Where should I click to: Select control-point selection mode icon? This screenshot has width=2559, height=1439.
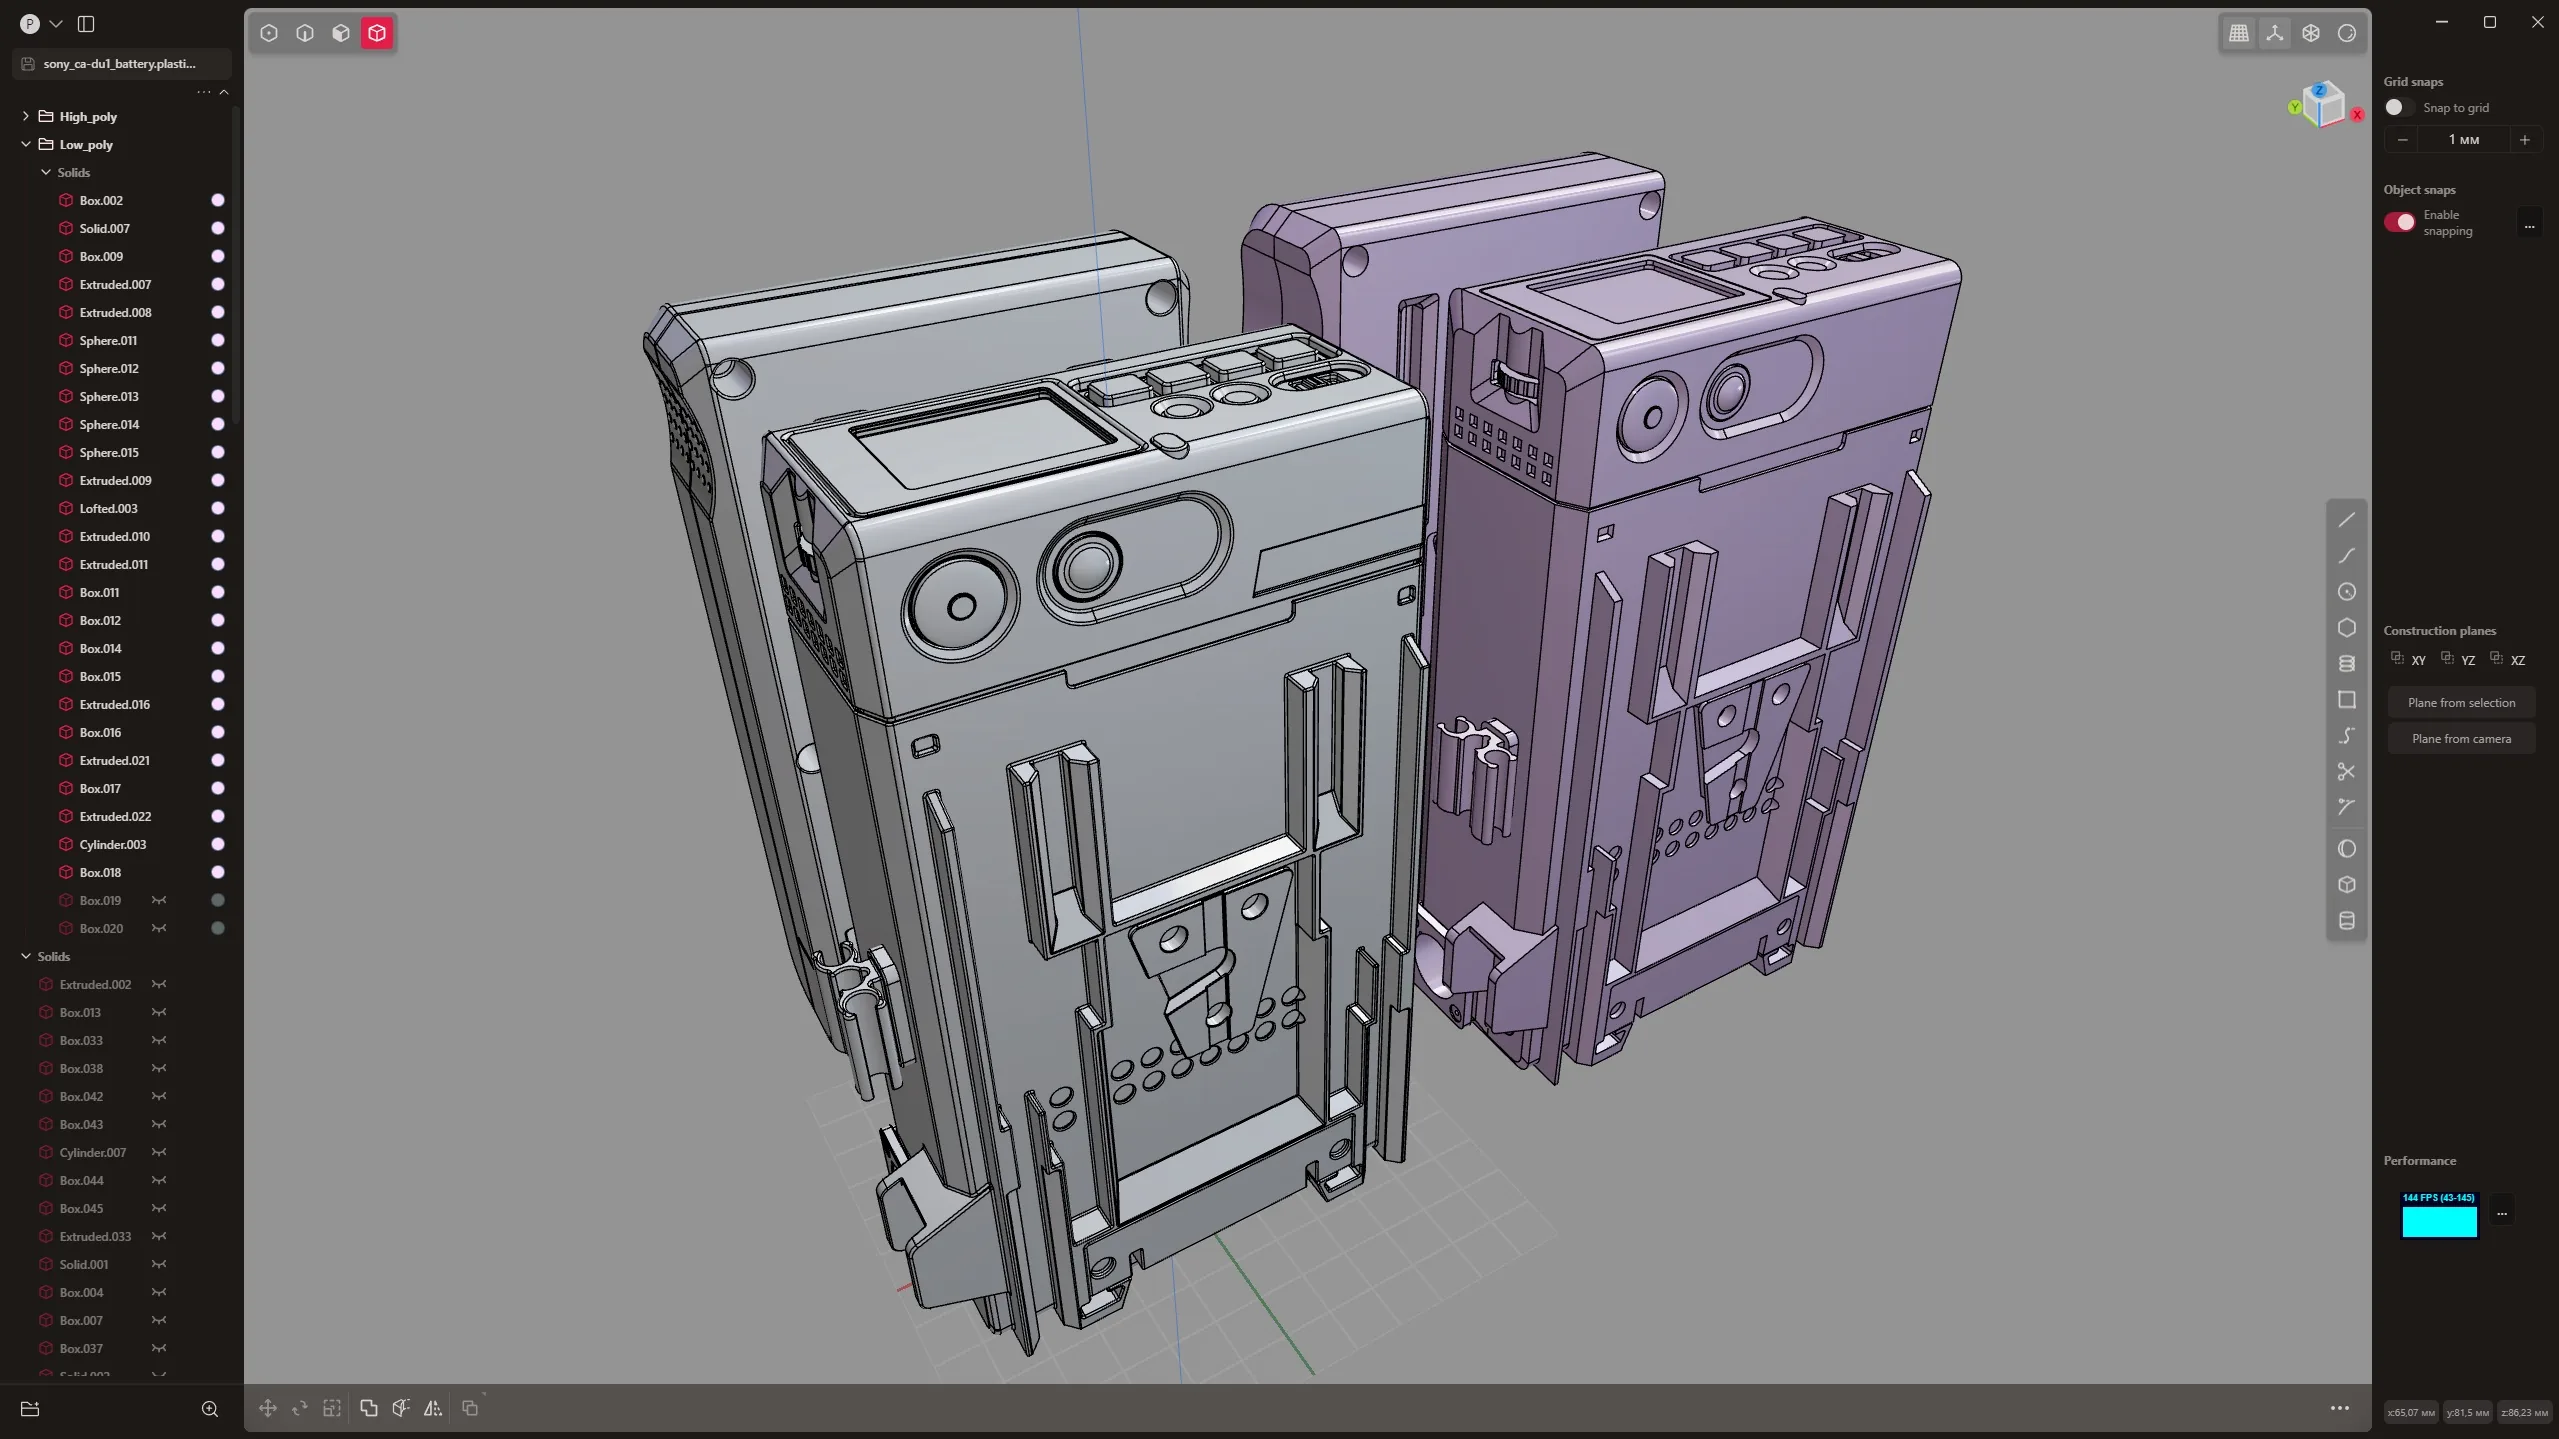pos(269,33)
